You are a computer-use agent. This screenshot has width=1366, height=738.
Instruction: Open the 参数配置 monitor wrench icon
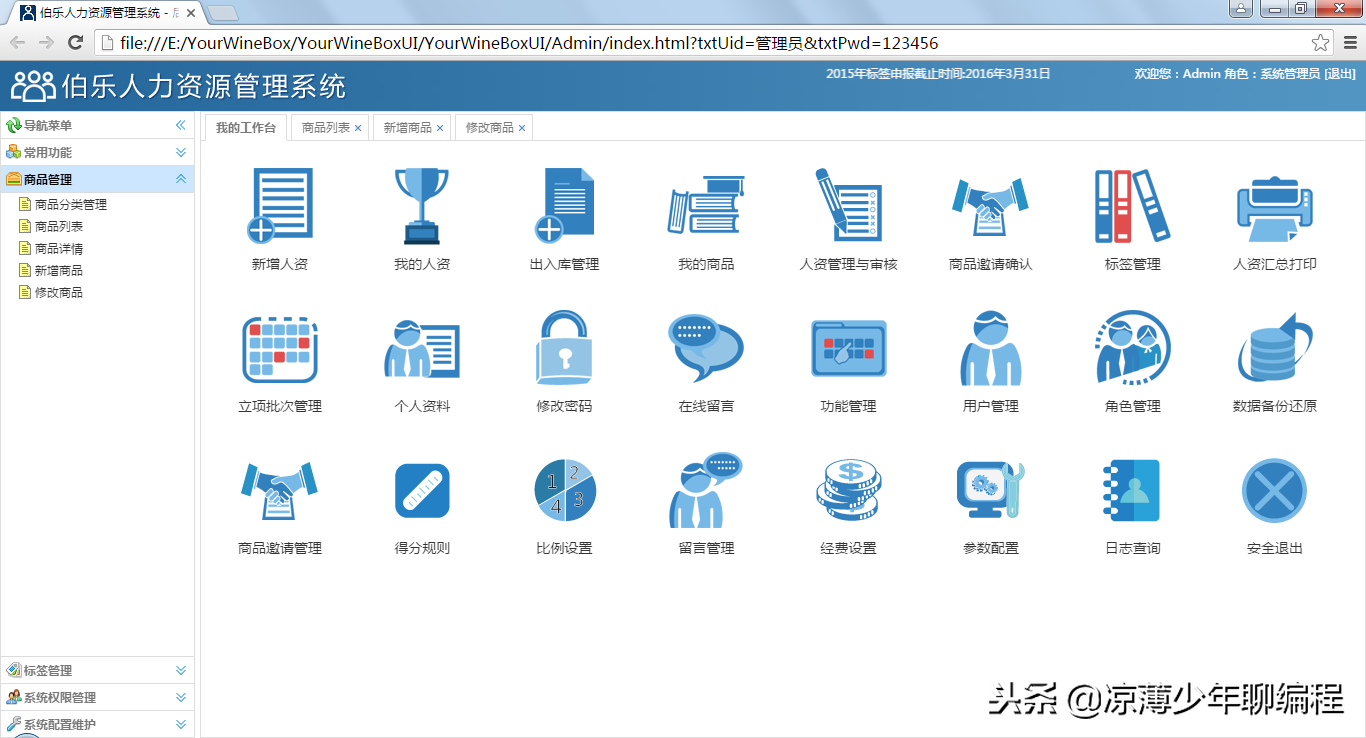coord(990,490)
